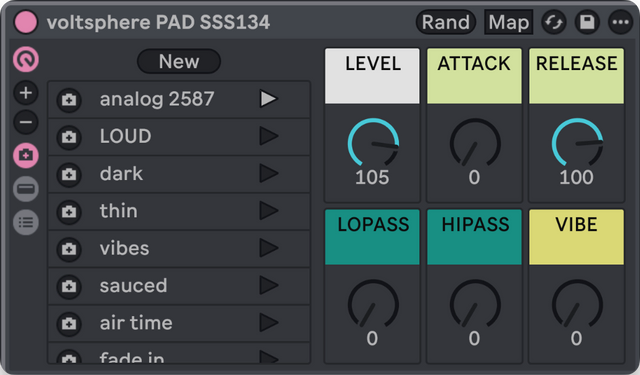This screenshot has width=640, height=375.
Task: Click the RELEASE macro header
Action: click(x=576, y=76)
